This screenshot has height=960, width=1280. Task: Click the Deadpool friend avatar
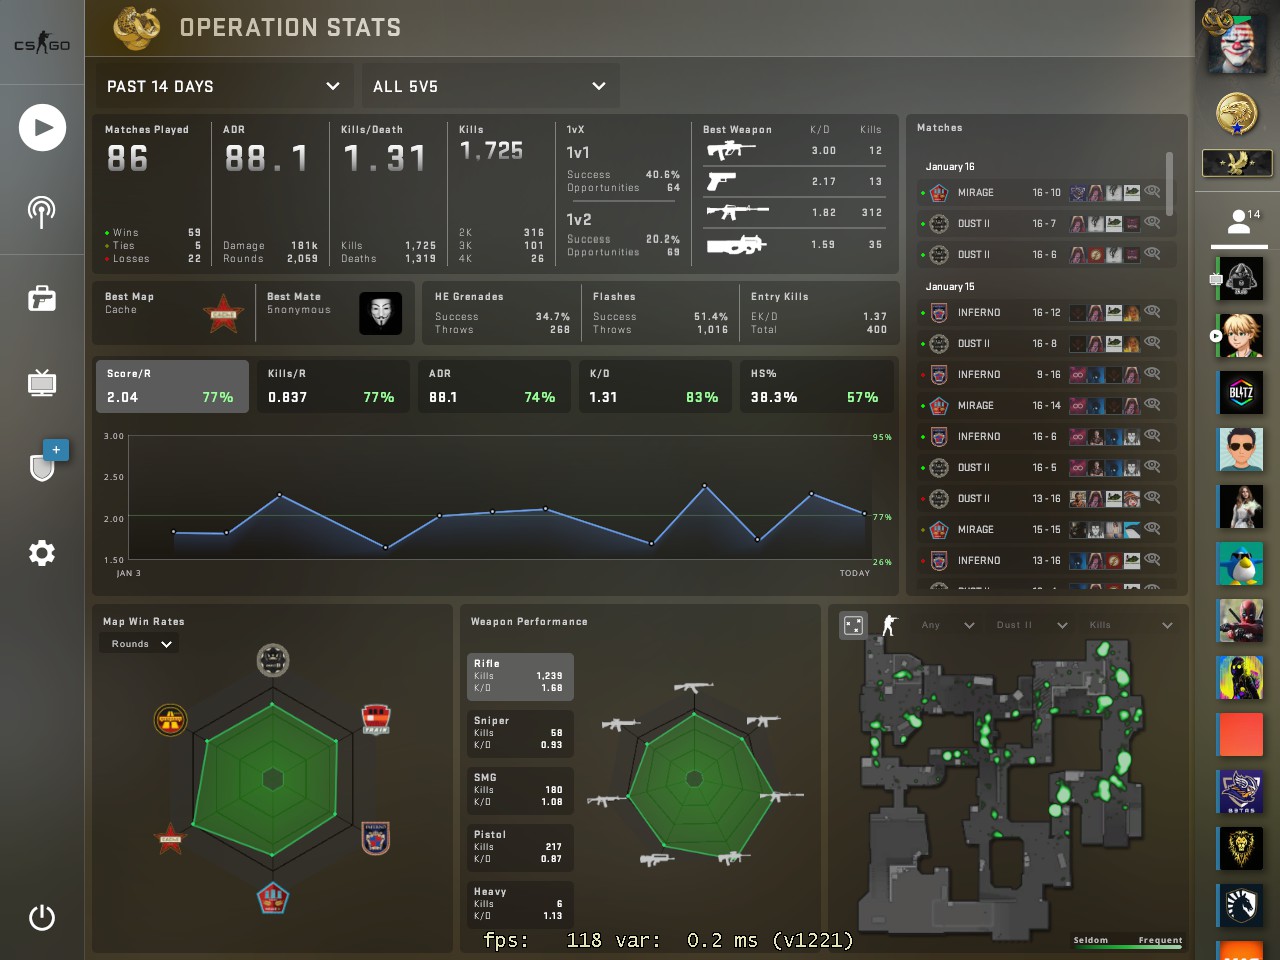[x=1241, y=621]
